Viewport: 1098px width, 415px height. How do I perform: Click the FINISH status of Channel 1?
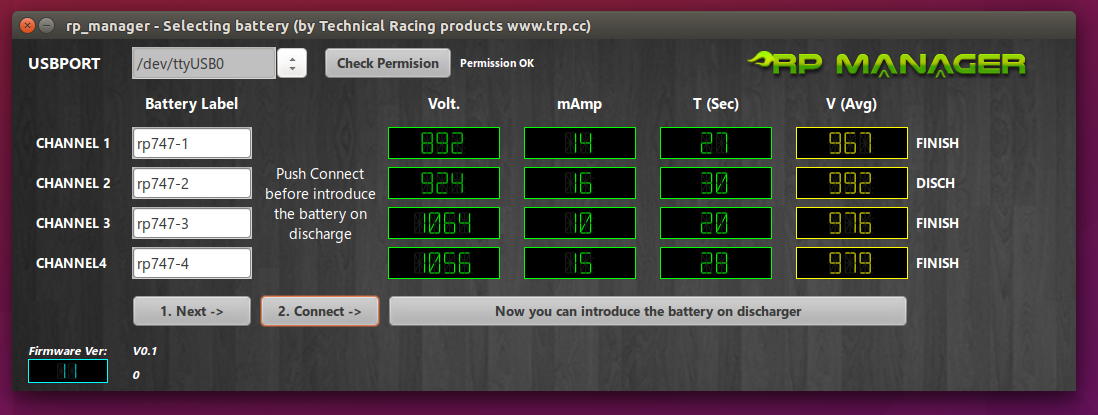(938, 143)
